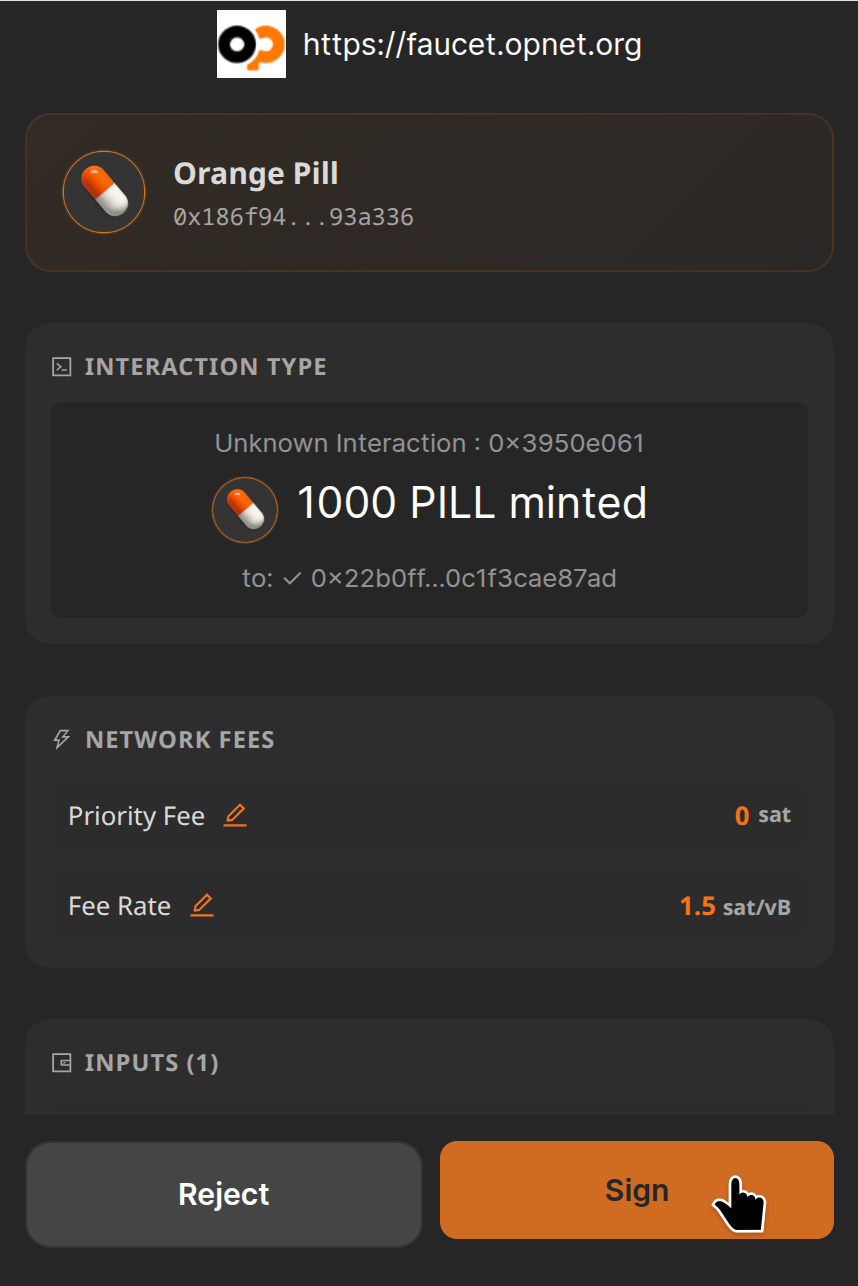Screen dimensions: 858x1286
Task: Click the terminal icon beside Interaction Type
Action: tap(62, 367)
